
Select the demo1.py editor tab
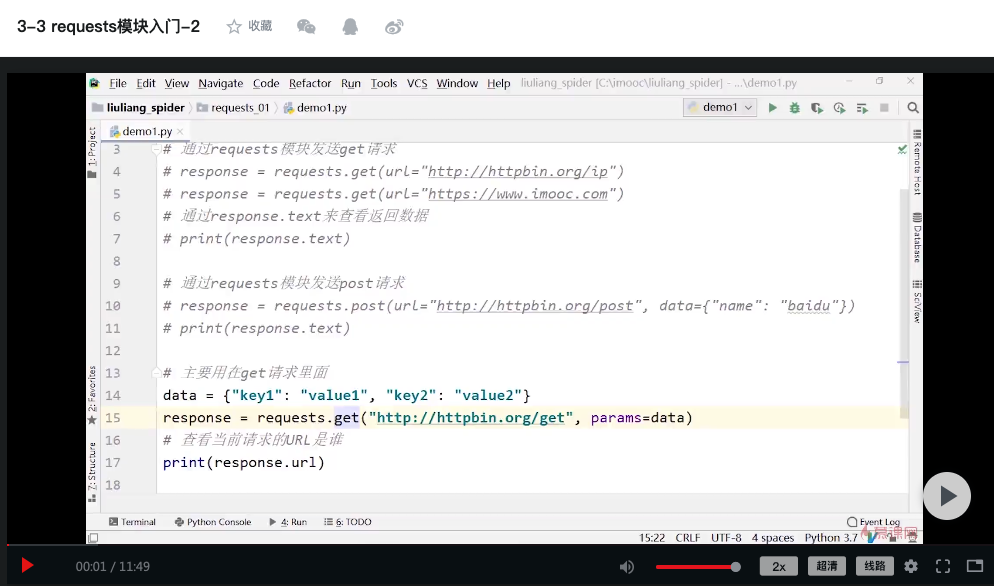[x=146, y=131]
